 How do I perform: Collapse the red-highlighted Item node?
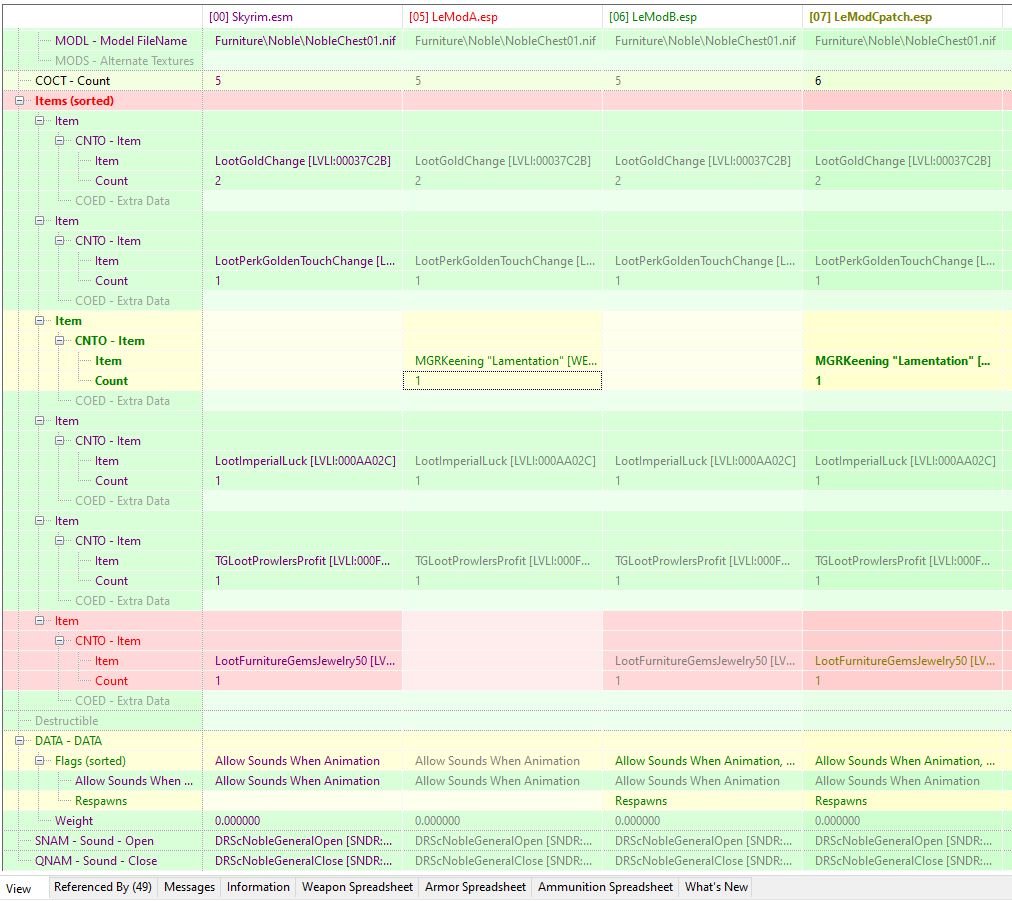[x=39, y=620]
